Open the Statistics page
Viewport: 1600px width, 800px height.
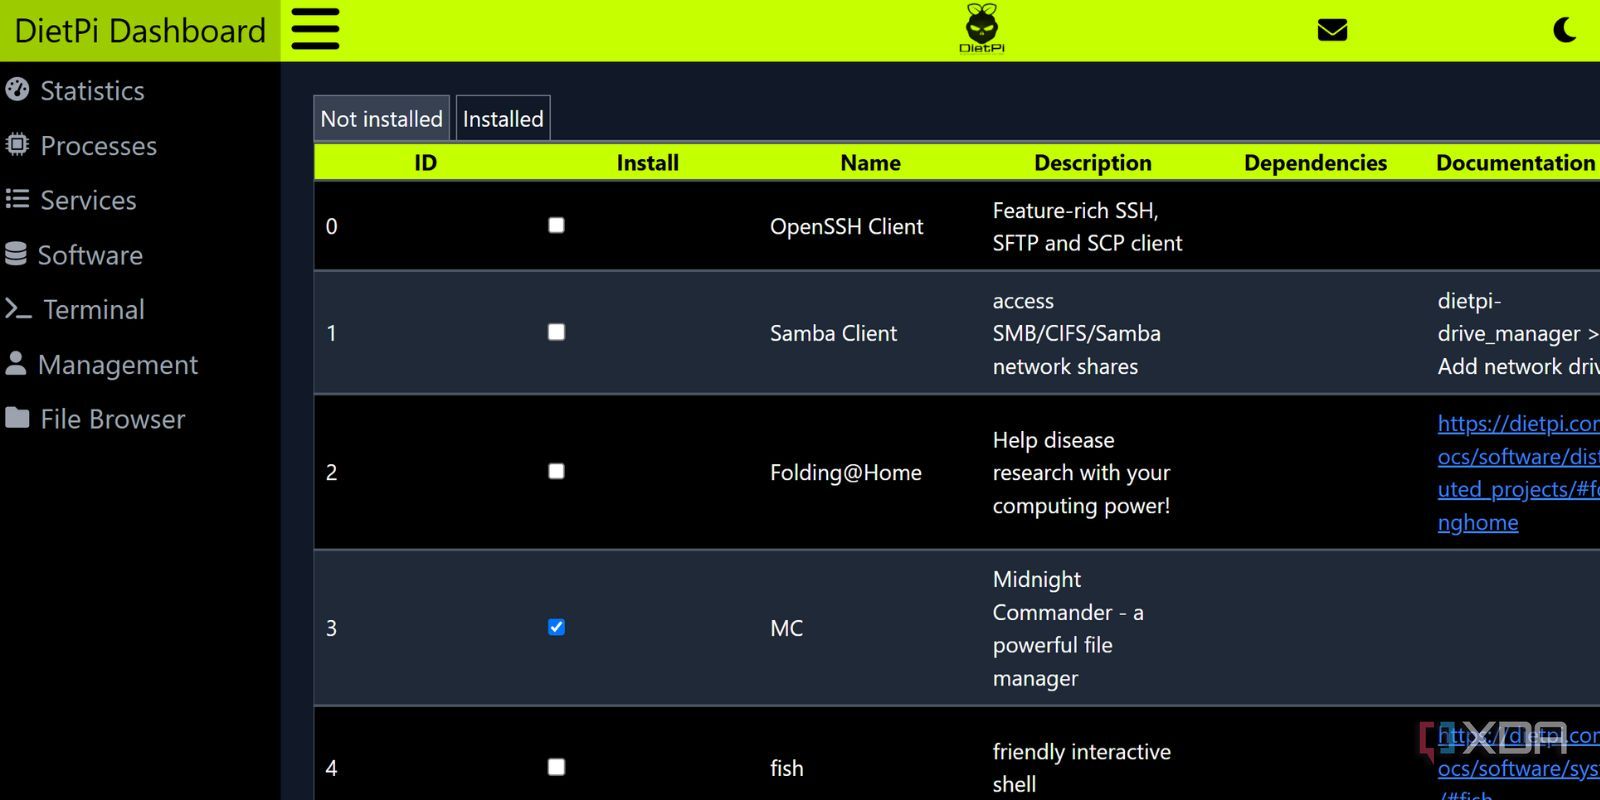[x=92, y=91]
